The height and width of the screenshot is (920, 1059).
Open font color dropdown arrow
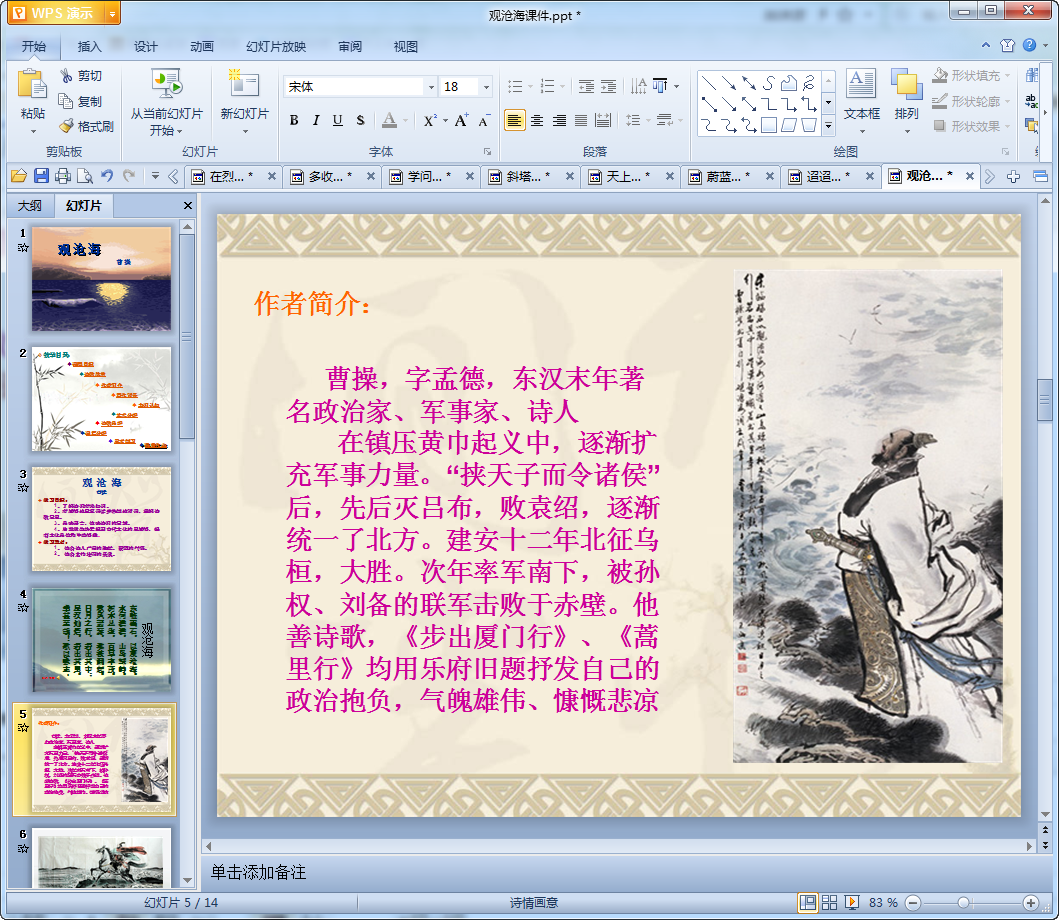point(405,121)
